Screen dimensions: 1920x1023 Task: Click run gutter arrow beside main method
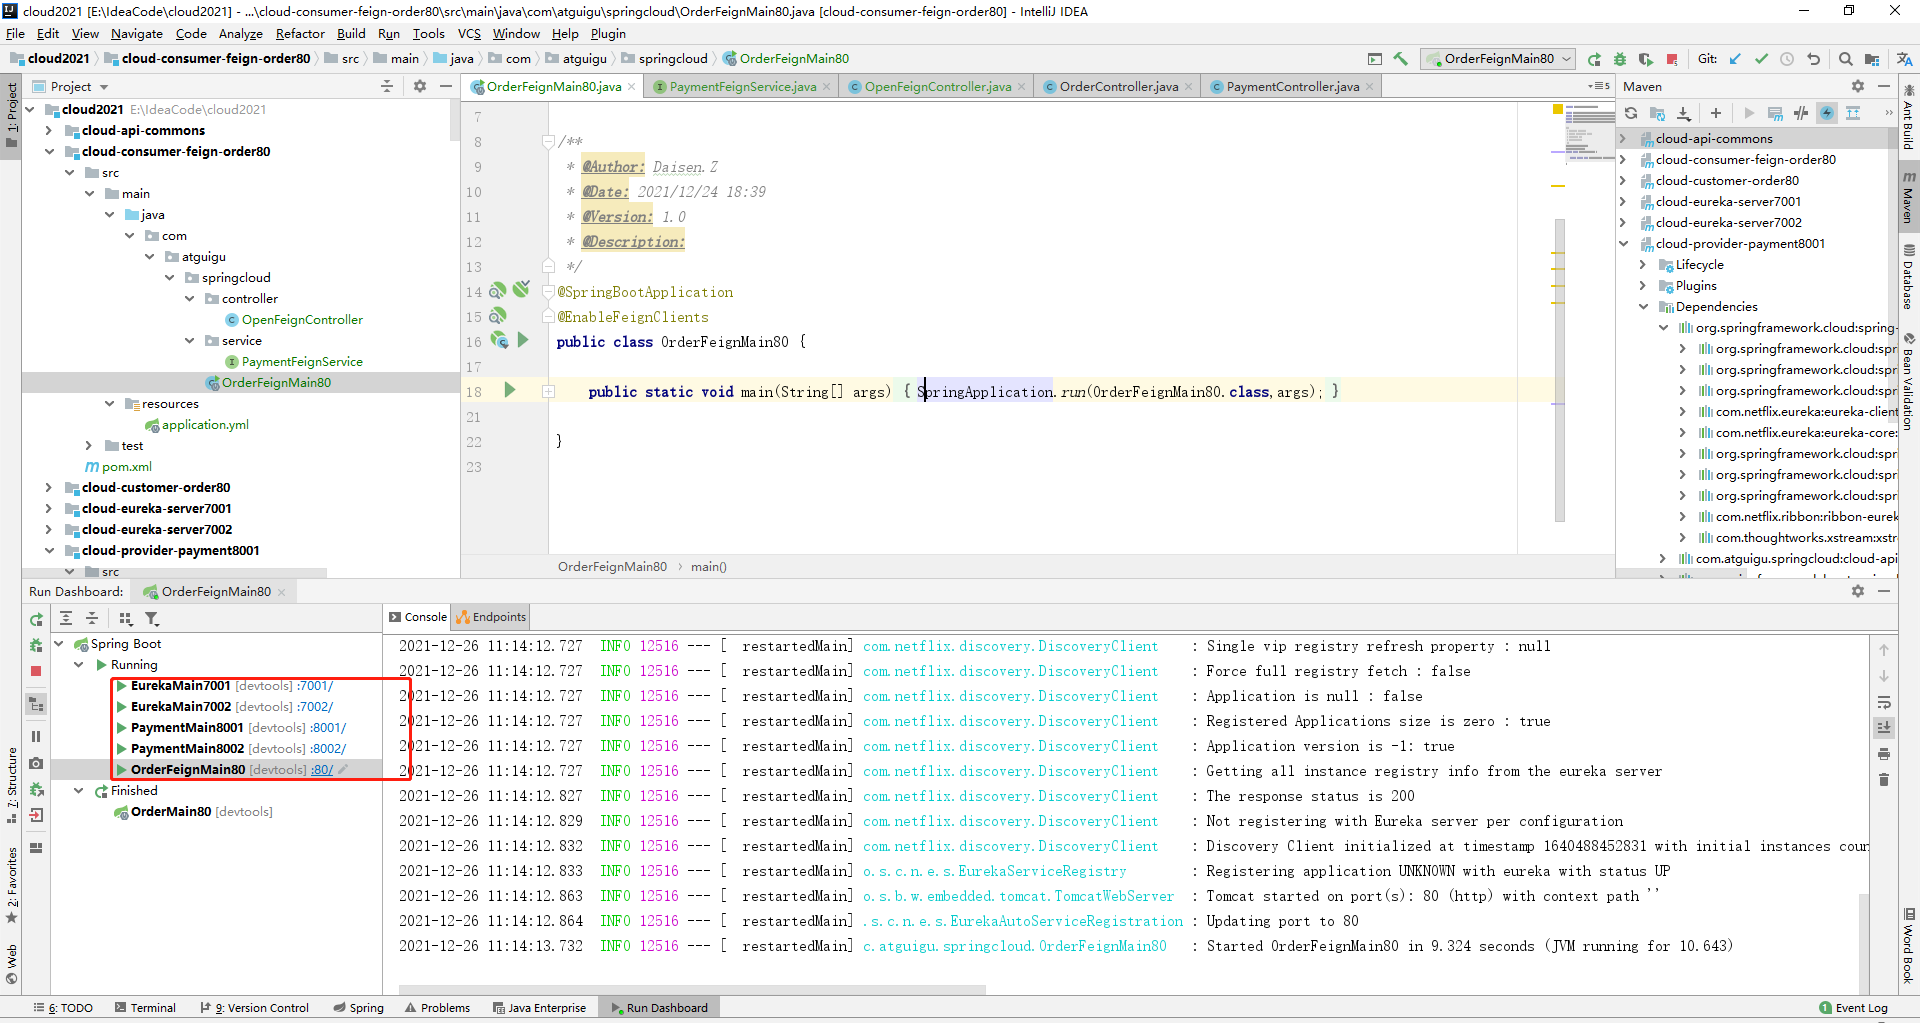tap(510, 391)
